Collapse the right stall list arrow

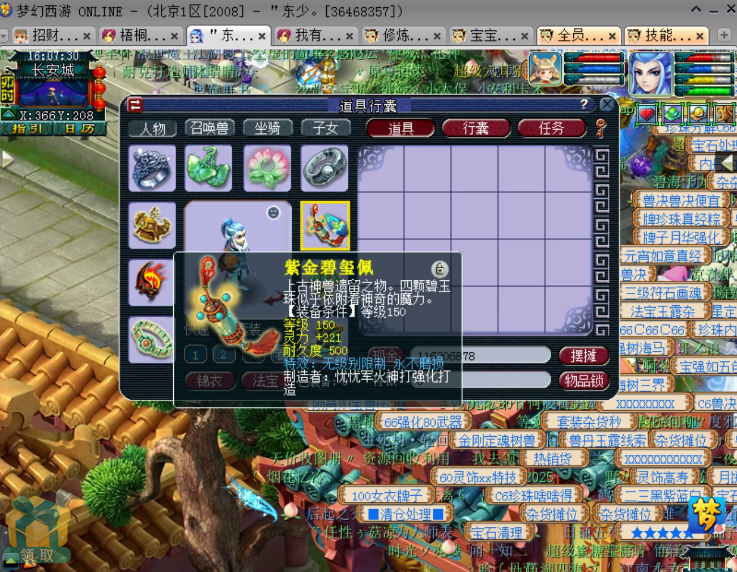point(729,163)
